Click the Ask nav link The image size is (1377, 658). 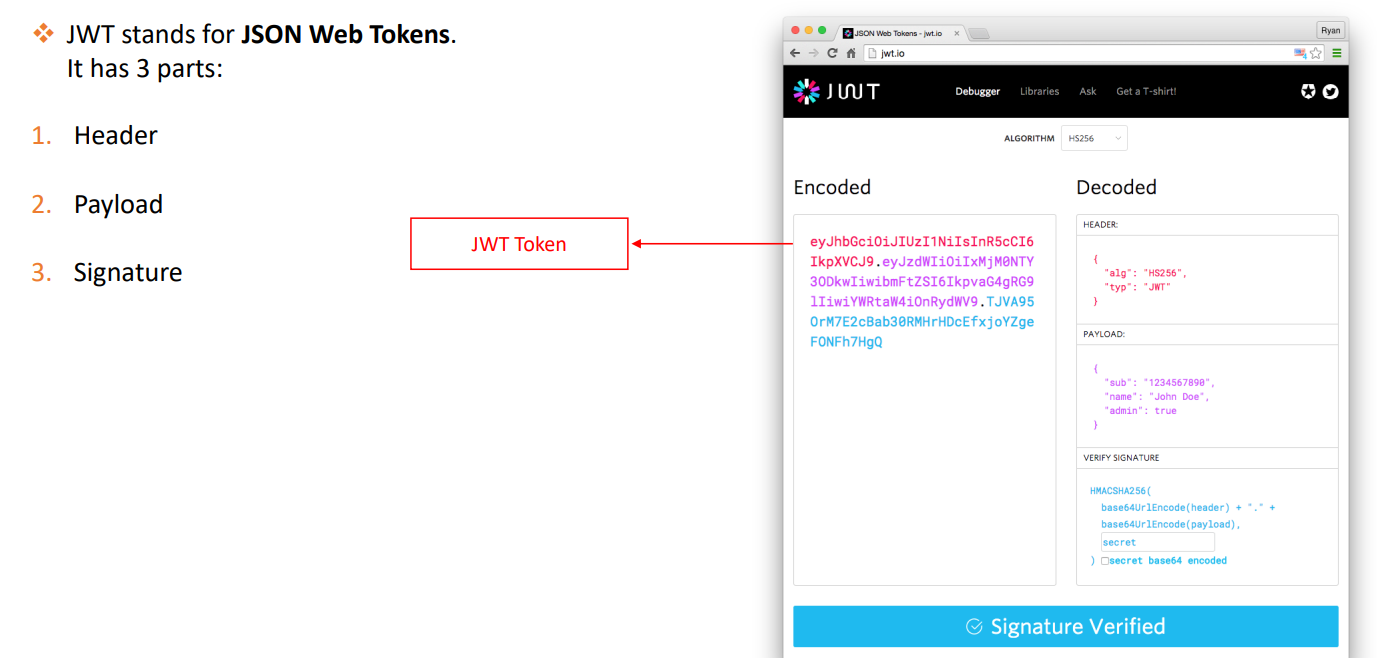tap(1088, 91)
